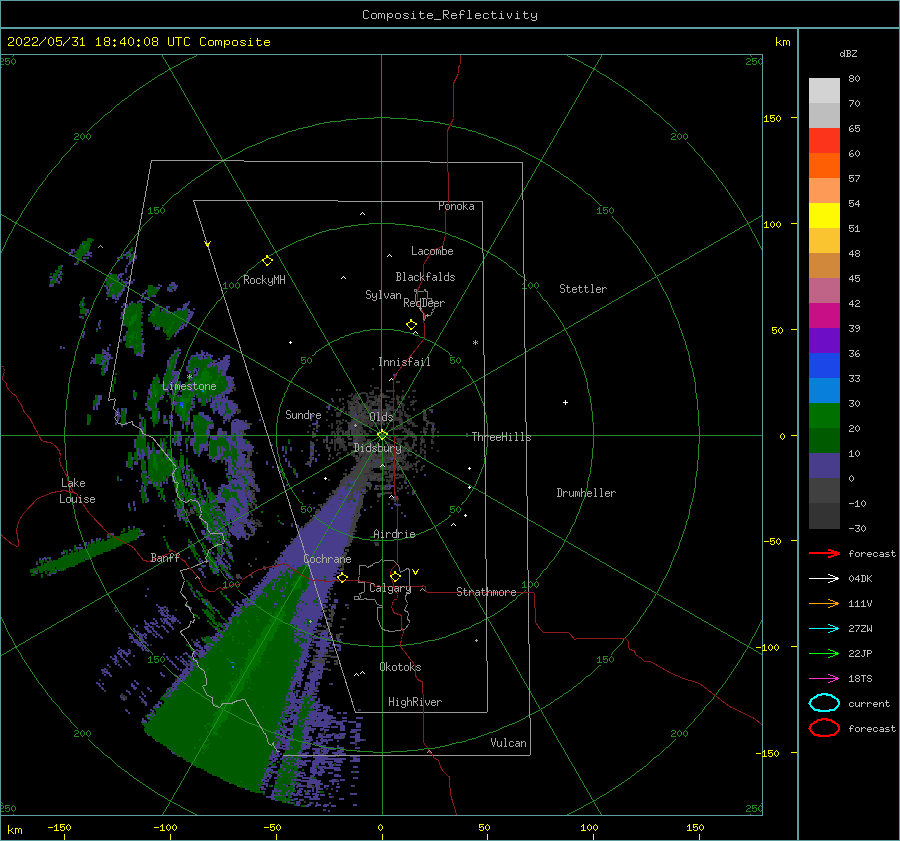Click the 30 dBZ light blue swatch
The image size is (900, 841).
(x=824, y=390)
